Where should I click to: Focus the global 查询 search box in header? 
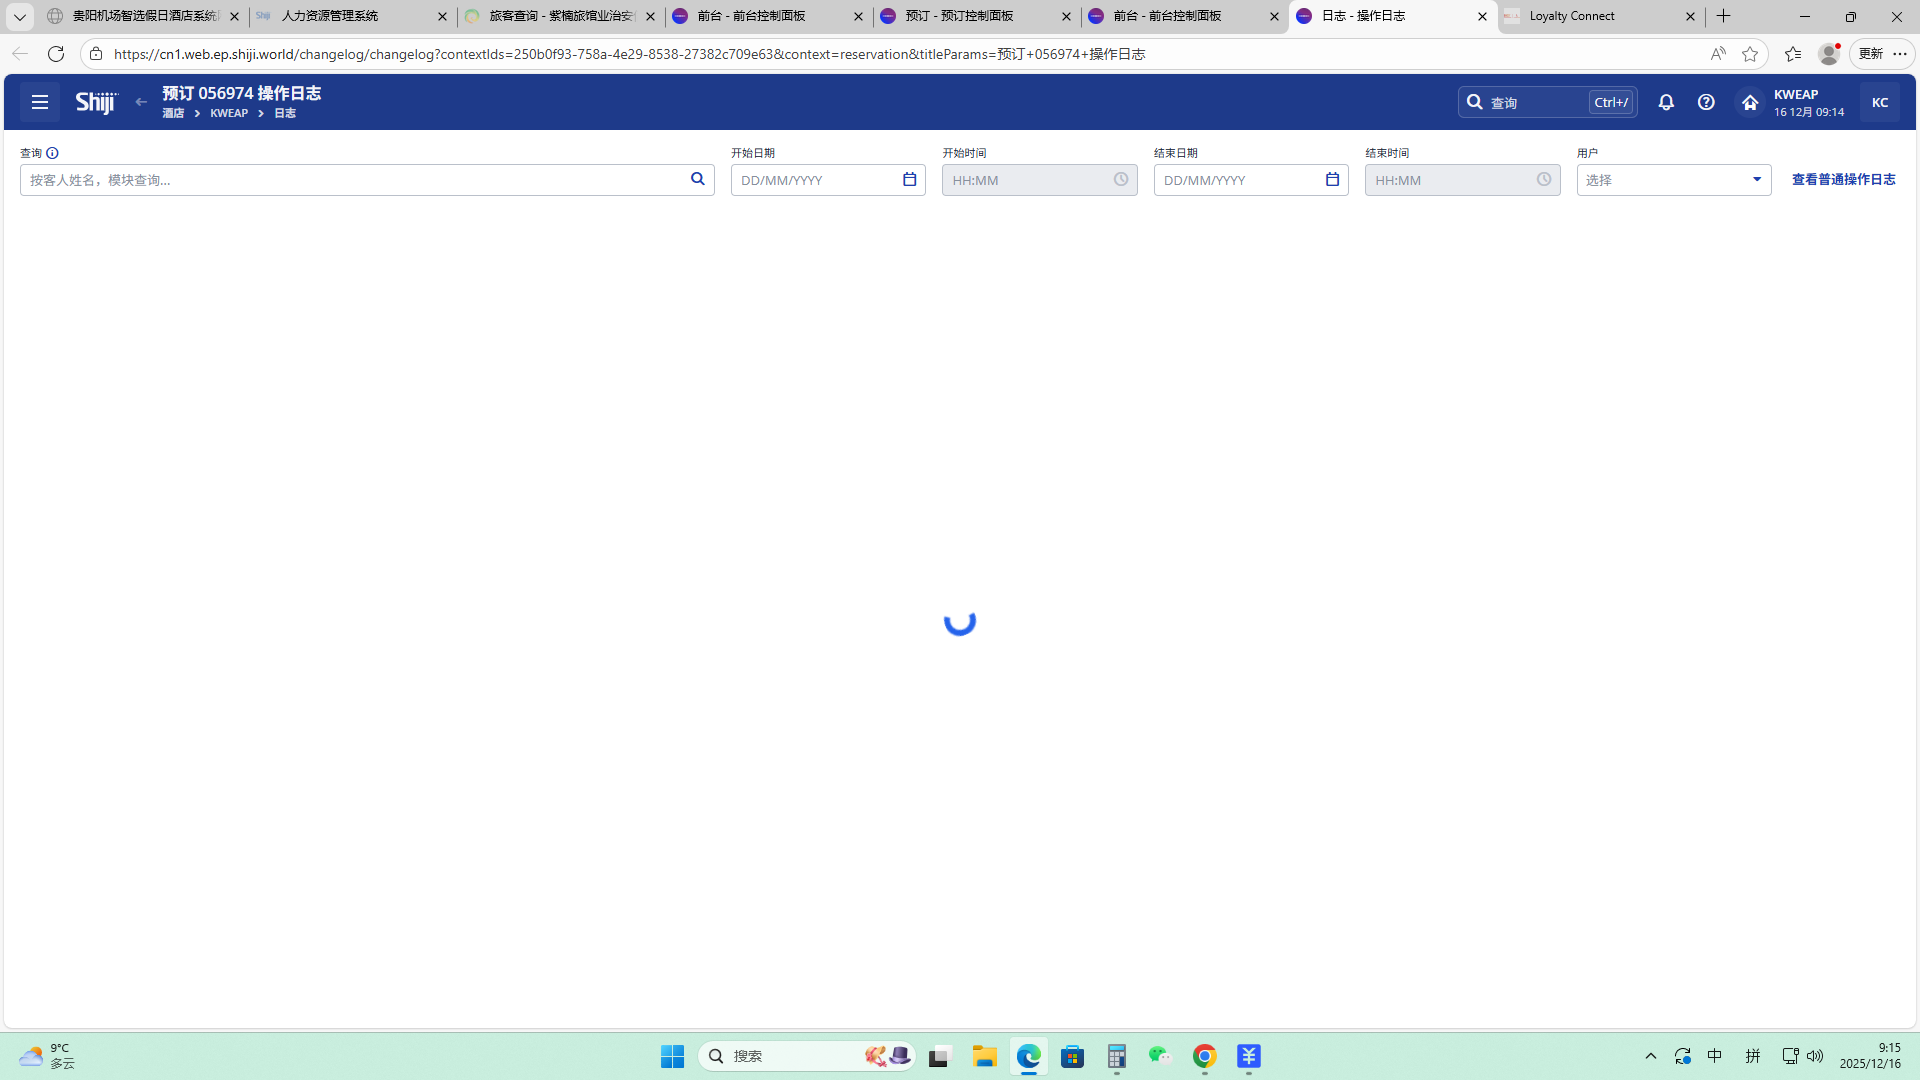[1535, 102]
